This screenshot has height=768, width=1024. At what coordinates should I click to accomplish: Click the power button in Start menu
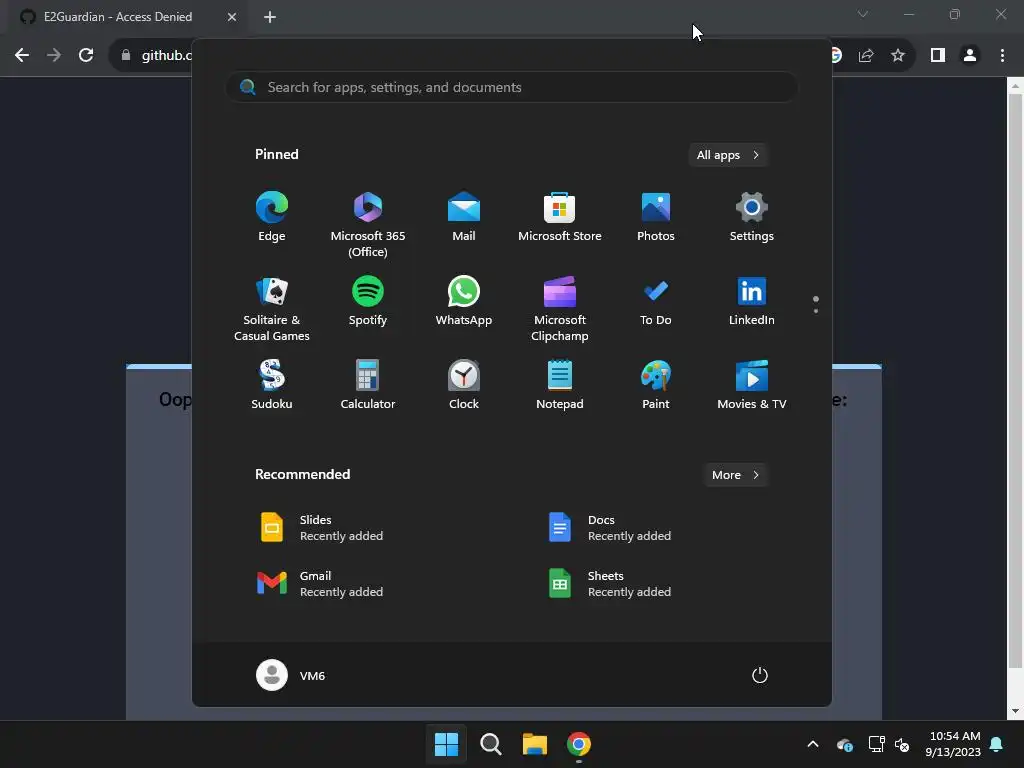pos(760,675)
